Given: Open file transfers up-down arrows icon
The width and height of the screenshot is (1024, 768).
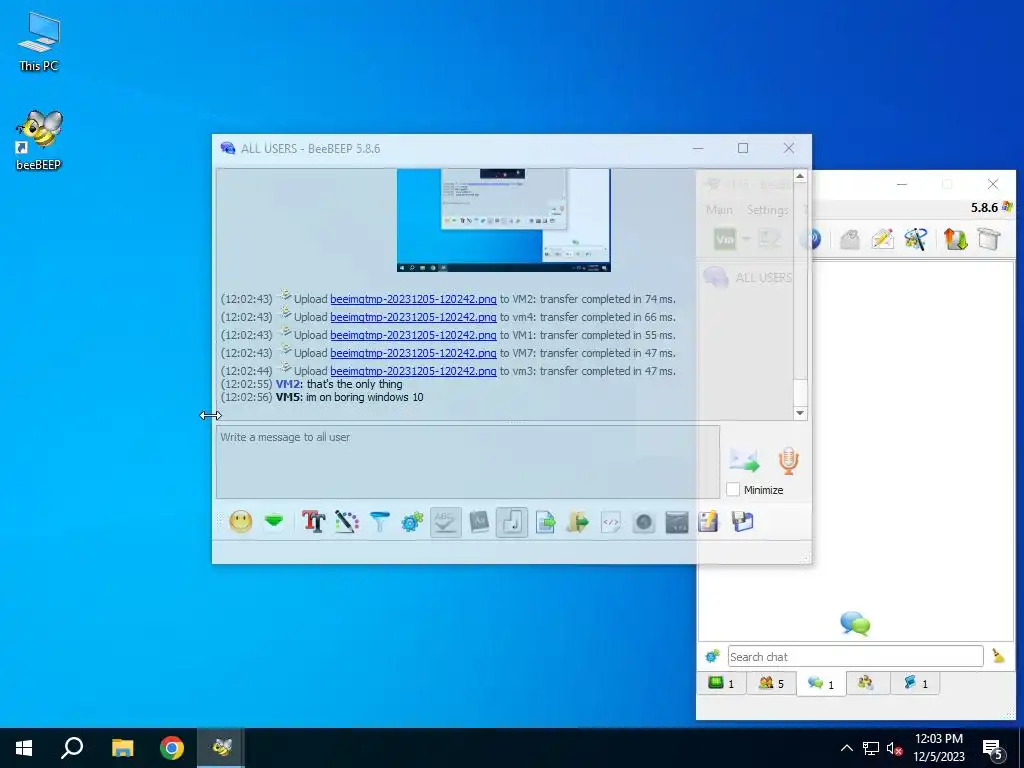Looking at the screenshot, I should pyautogui.click(x=955, y=239).
